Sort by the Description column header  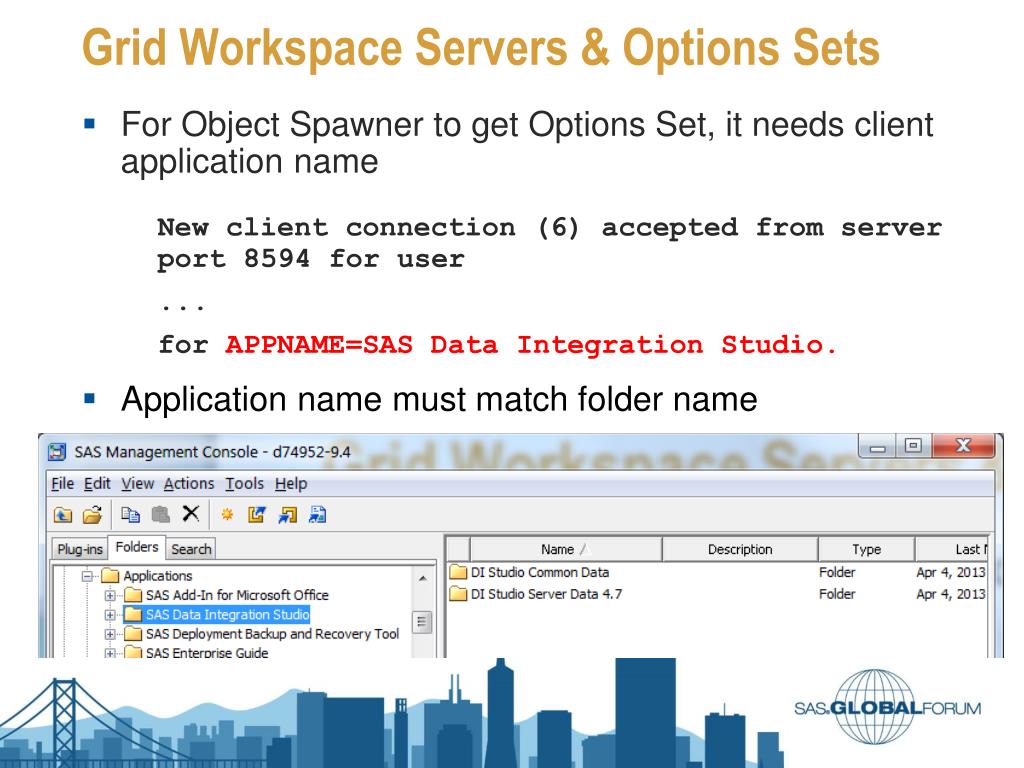tap(740, 549)
